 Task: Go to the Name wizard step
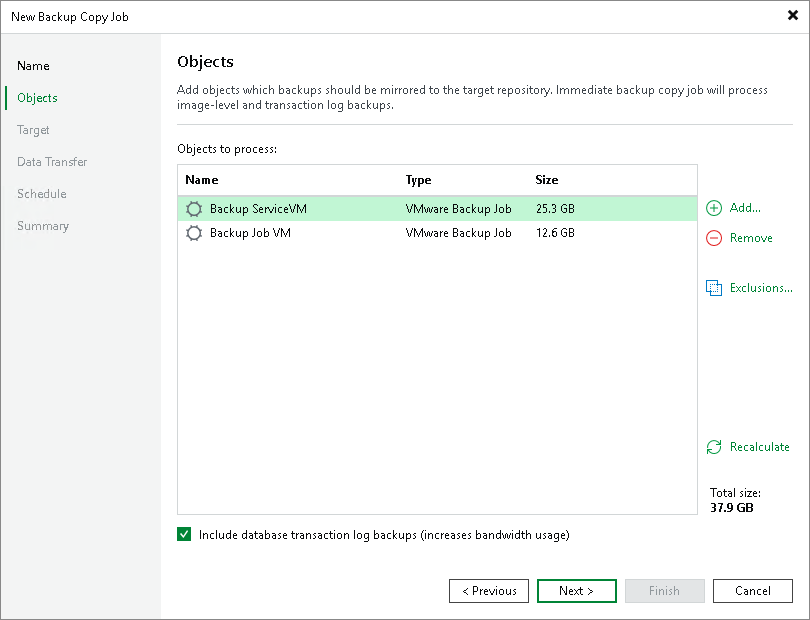tap(33, 66)
